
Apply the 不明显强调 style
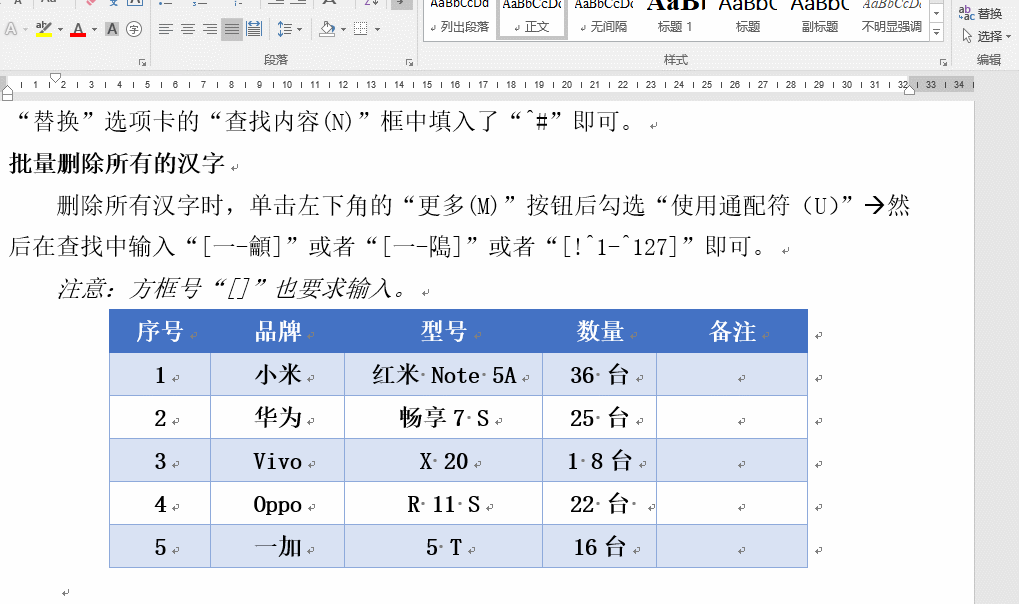pos(892,18)
